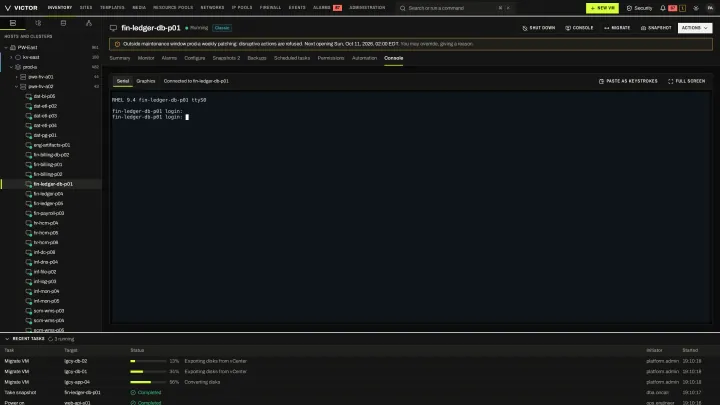Switch to Graphics console tab
Viewport: 720px width, 405px height.
click(146, 81)
